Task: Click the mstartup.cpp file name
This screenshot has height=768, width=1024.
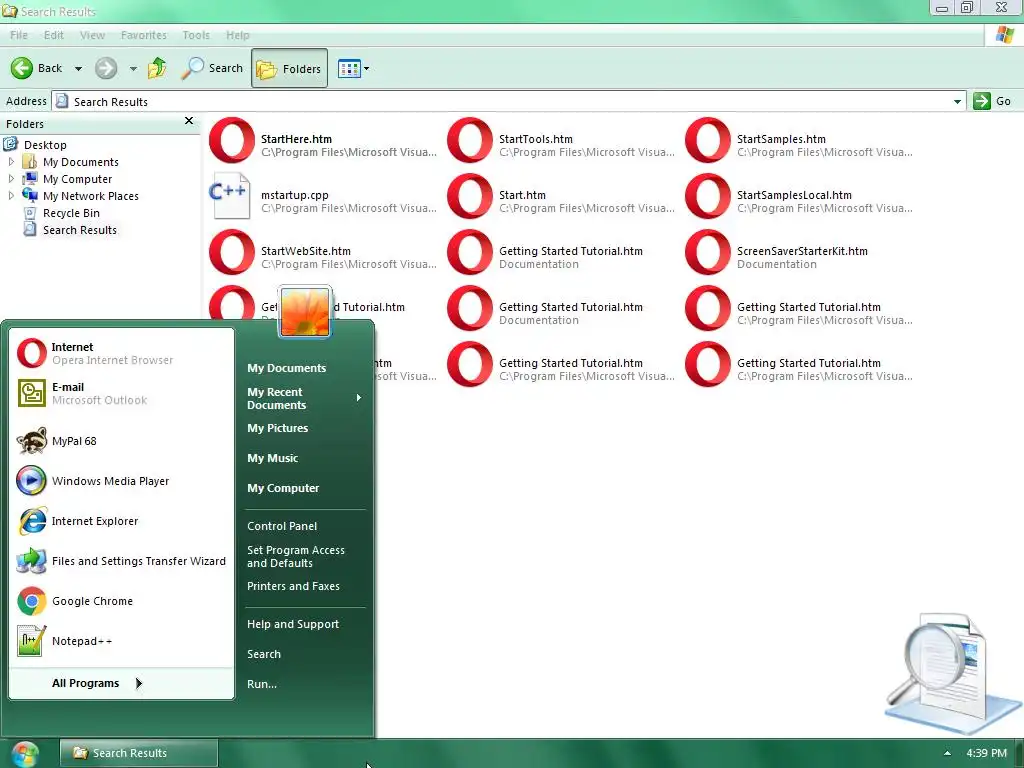Action: pyautogui.click(x=295, y=195)
